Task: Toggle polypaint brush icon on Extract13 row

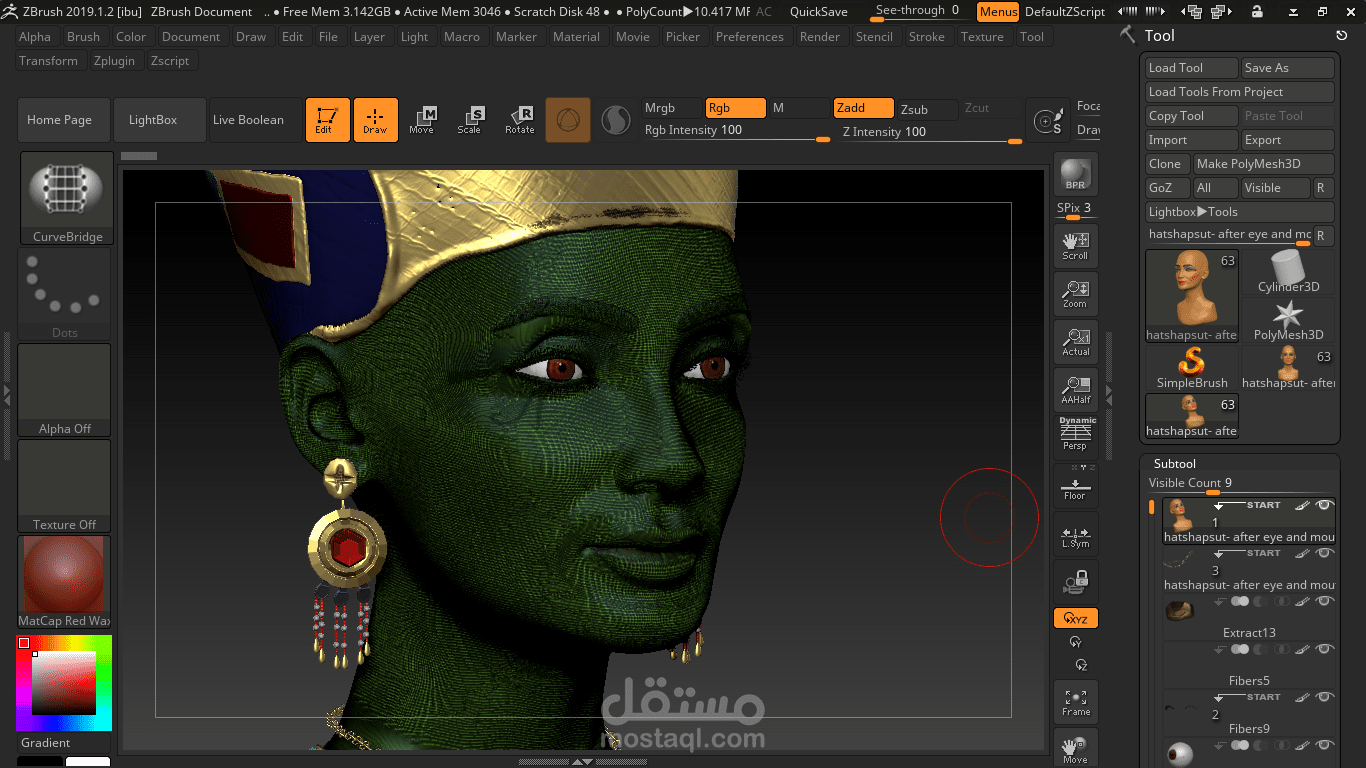Action: (1301, 602)
